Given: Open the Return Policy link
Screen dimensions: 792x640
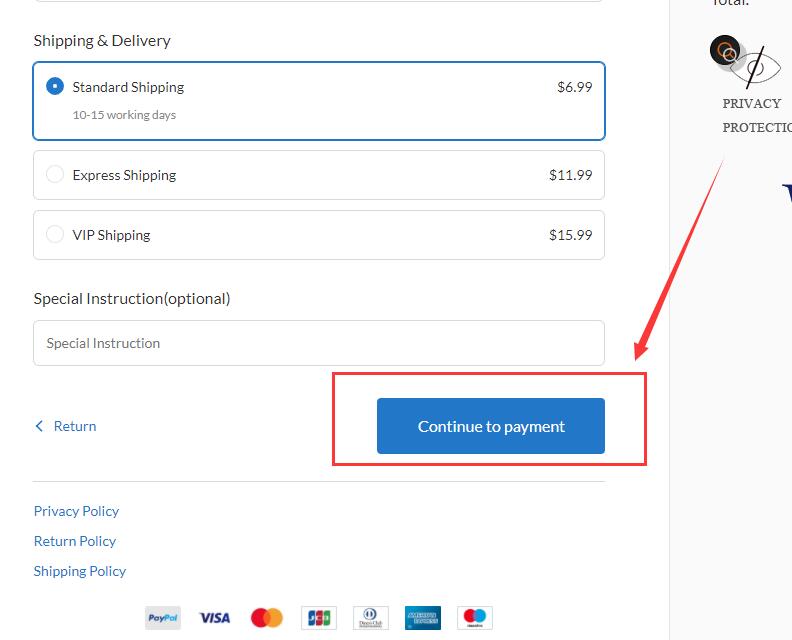Looking at the screenshot, I should (x=75, y=541).
